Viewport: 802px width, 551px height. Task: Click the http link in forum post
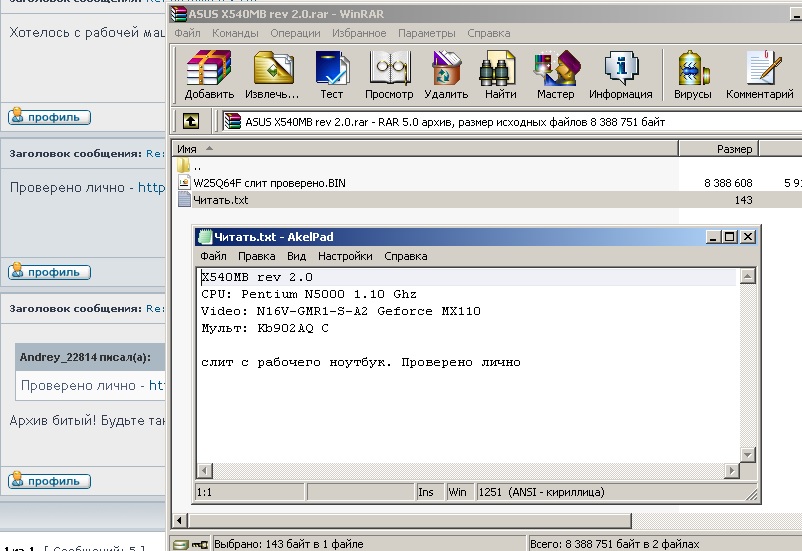[151, 188]
